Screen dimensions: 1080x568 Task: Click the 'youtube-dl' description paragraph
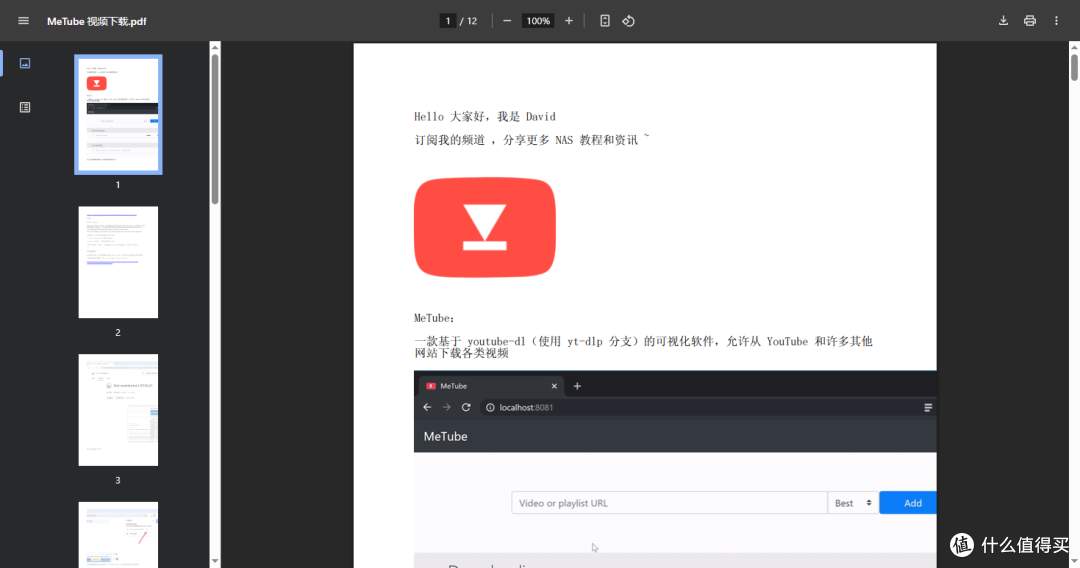pos(643,347)
